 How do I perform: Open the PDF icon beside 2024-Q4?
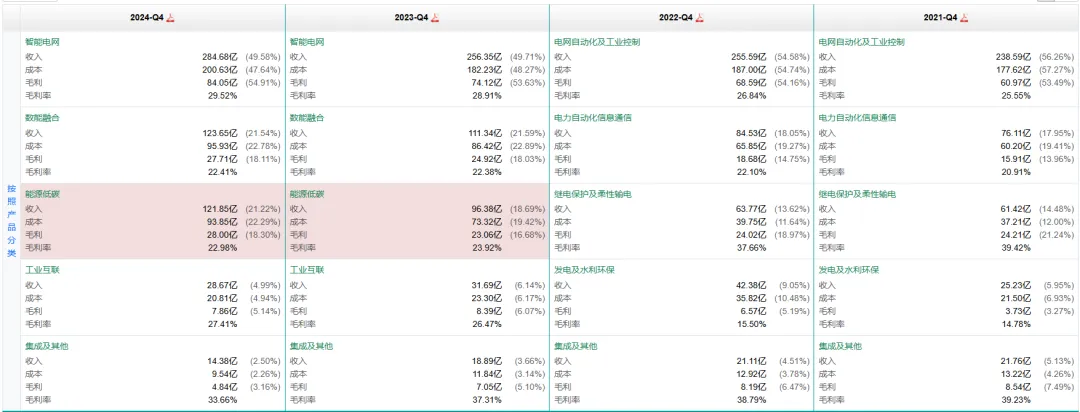[x=171, y=18]
